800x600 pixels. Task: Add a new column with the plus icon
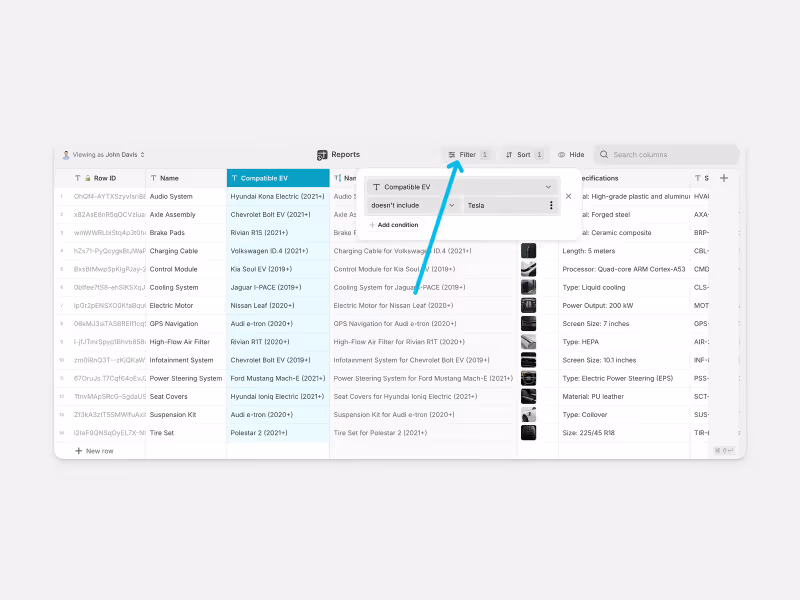coord(723,178)
